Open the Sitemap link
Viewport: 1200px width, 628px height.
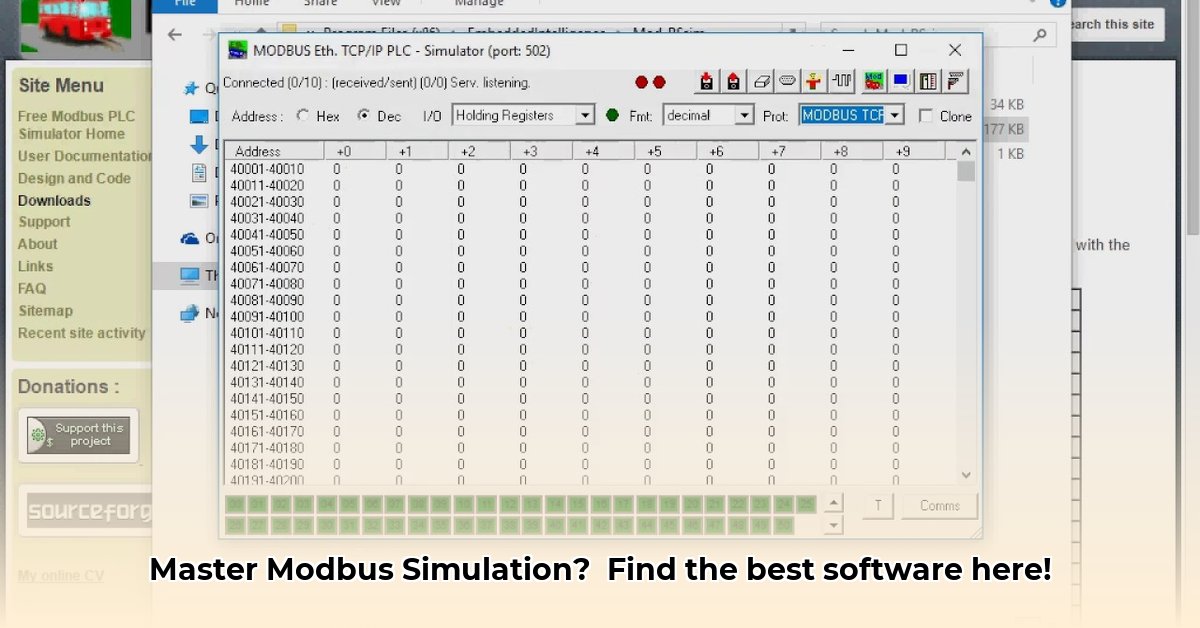[45, 311]
